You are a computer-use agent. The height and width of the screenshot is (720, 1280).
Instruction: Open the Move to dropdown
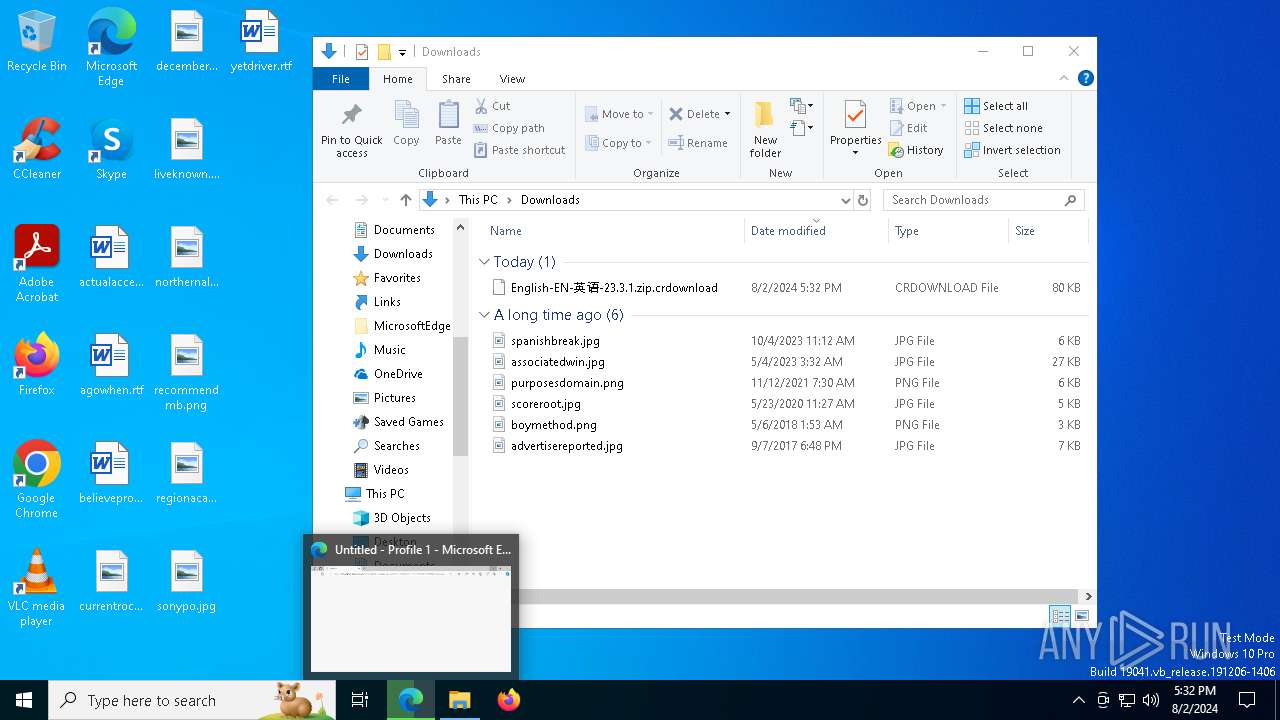coord(619,114)
